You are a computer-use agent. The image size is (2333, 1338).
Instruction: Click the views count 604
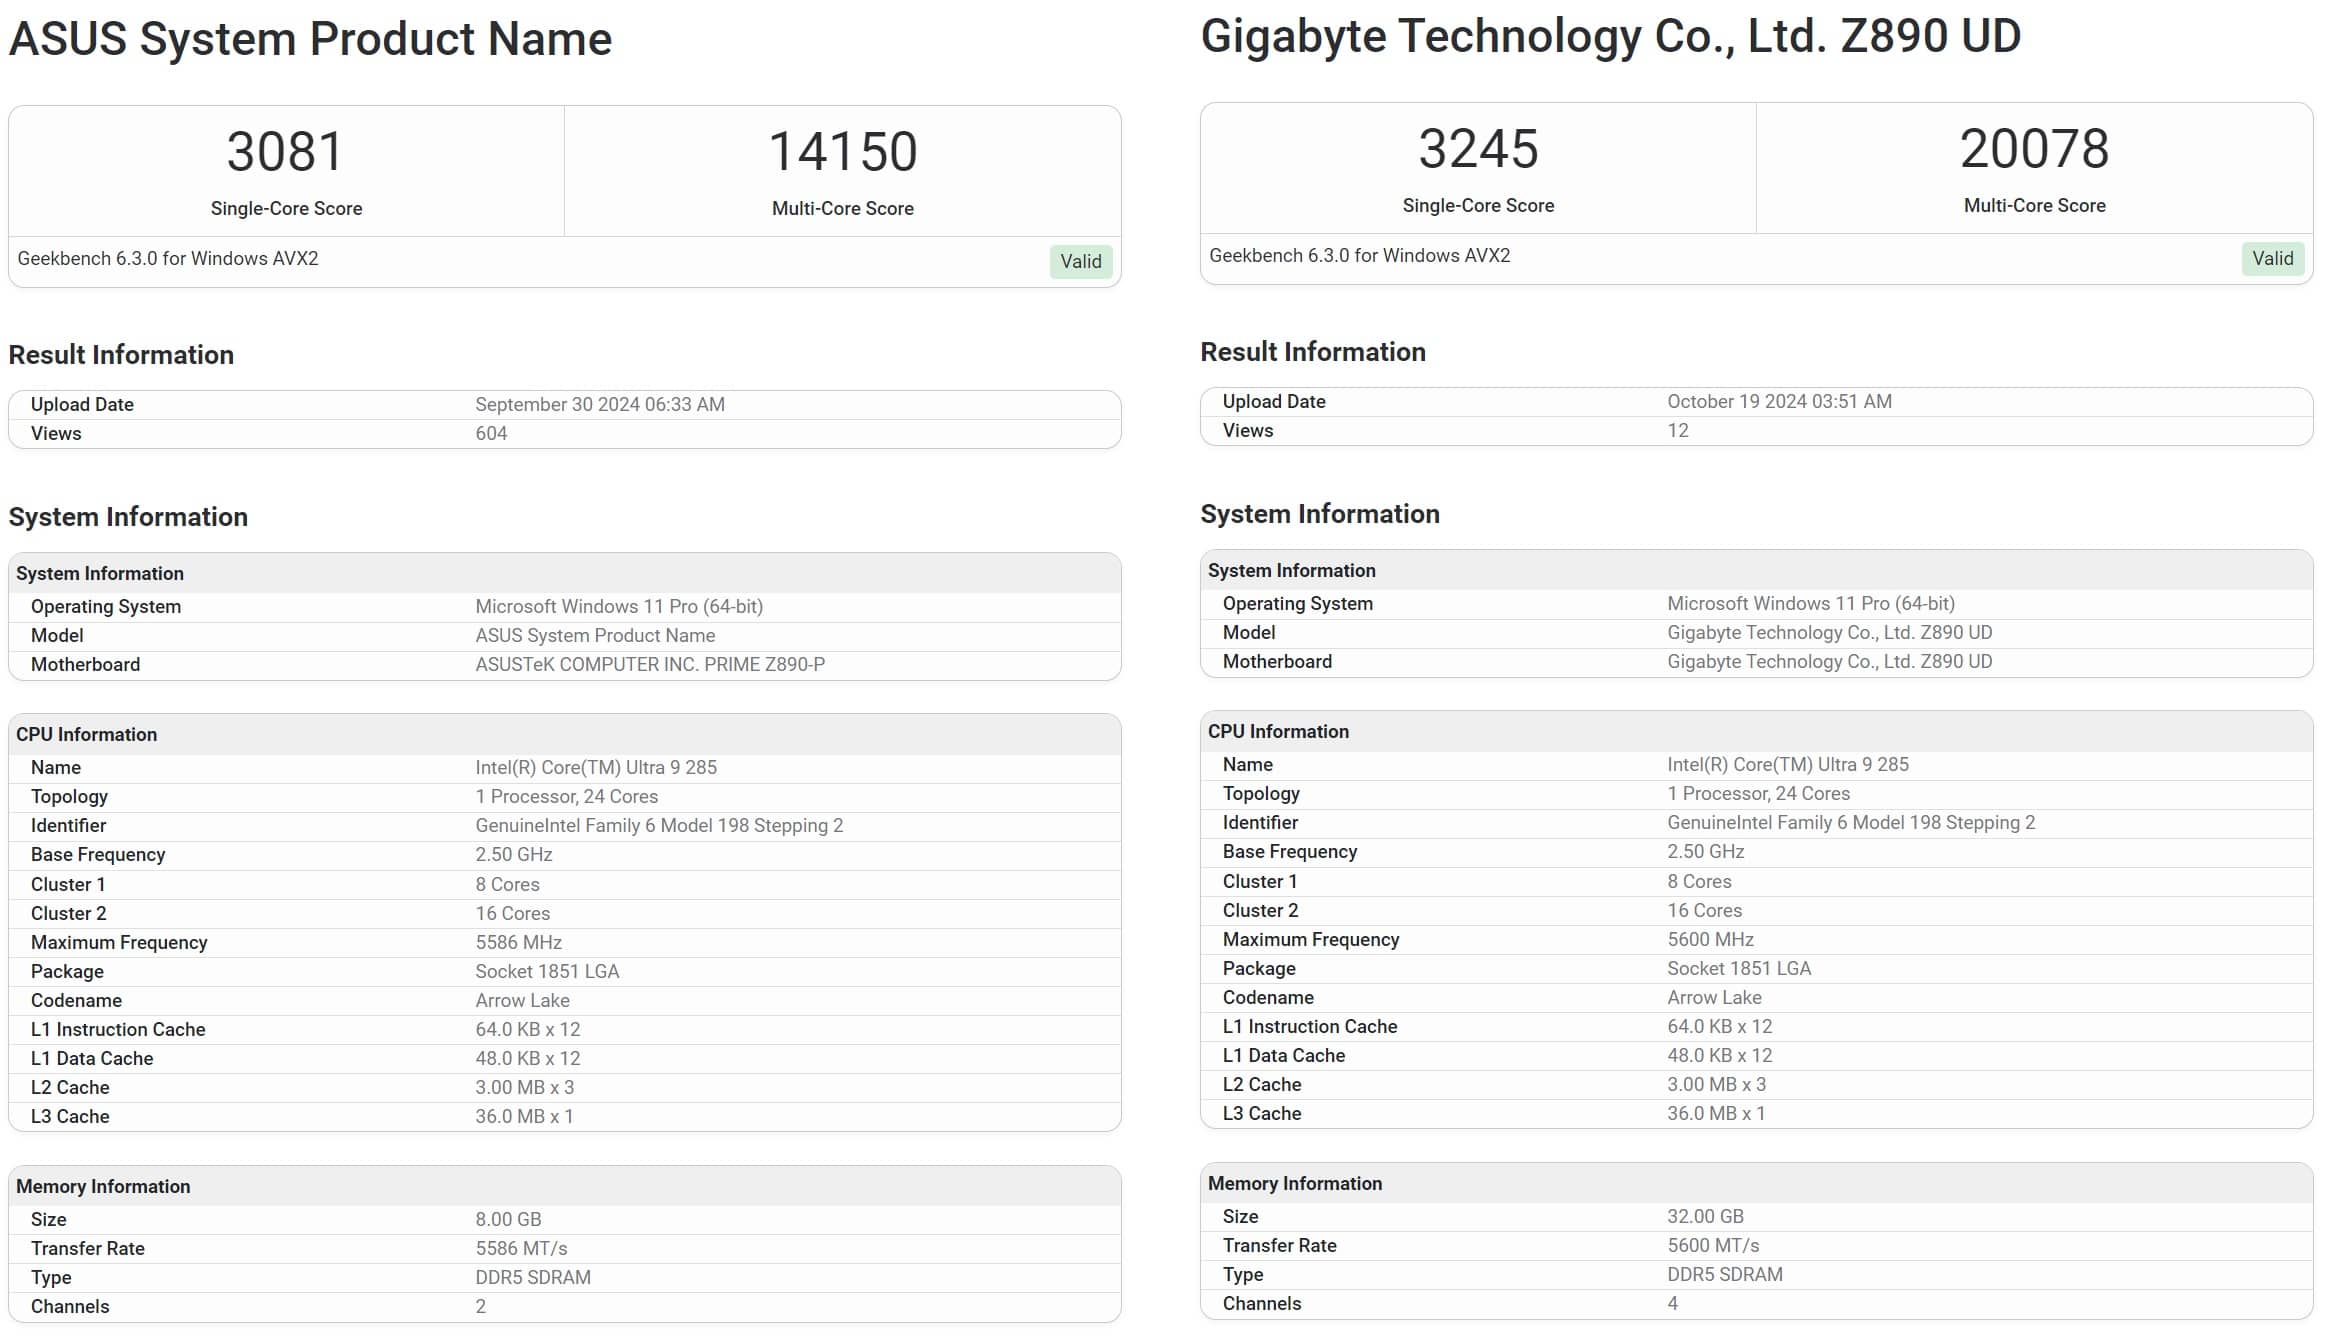491,433
